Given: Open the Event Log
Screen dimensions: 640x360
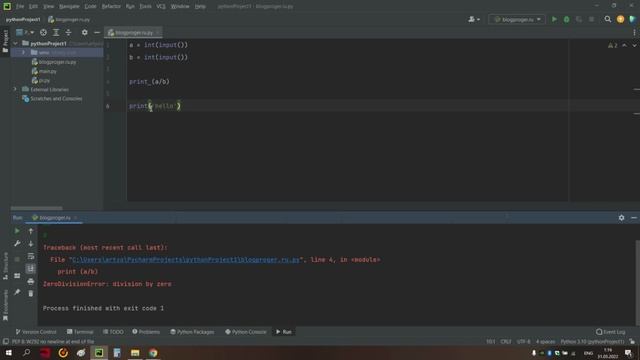Looking at the screenshot, I should pyautogui.click(x=611, y=332).
